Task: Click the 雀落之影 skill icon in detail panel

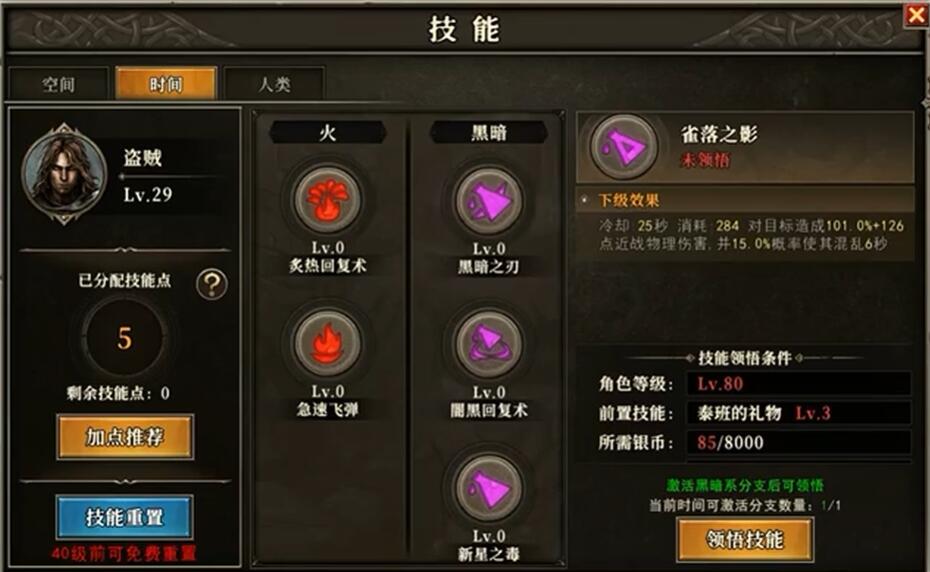Action: click(x=623, y=146)
